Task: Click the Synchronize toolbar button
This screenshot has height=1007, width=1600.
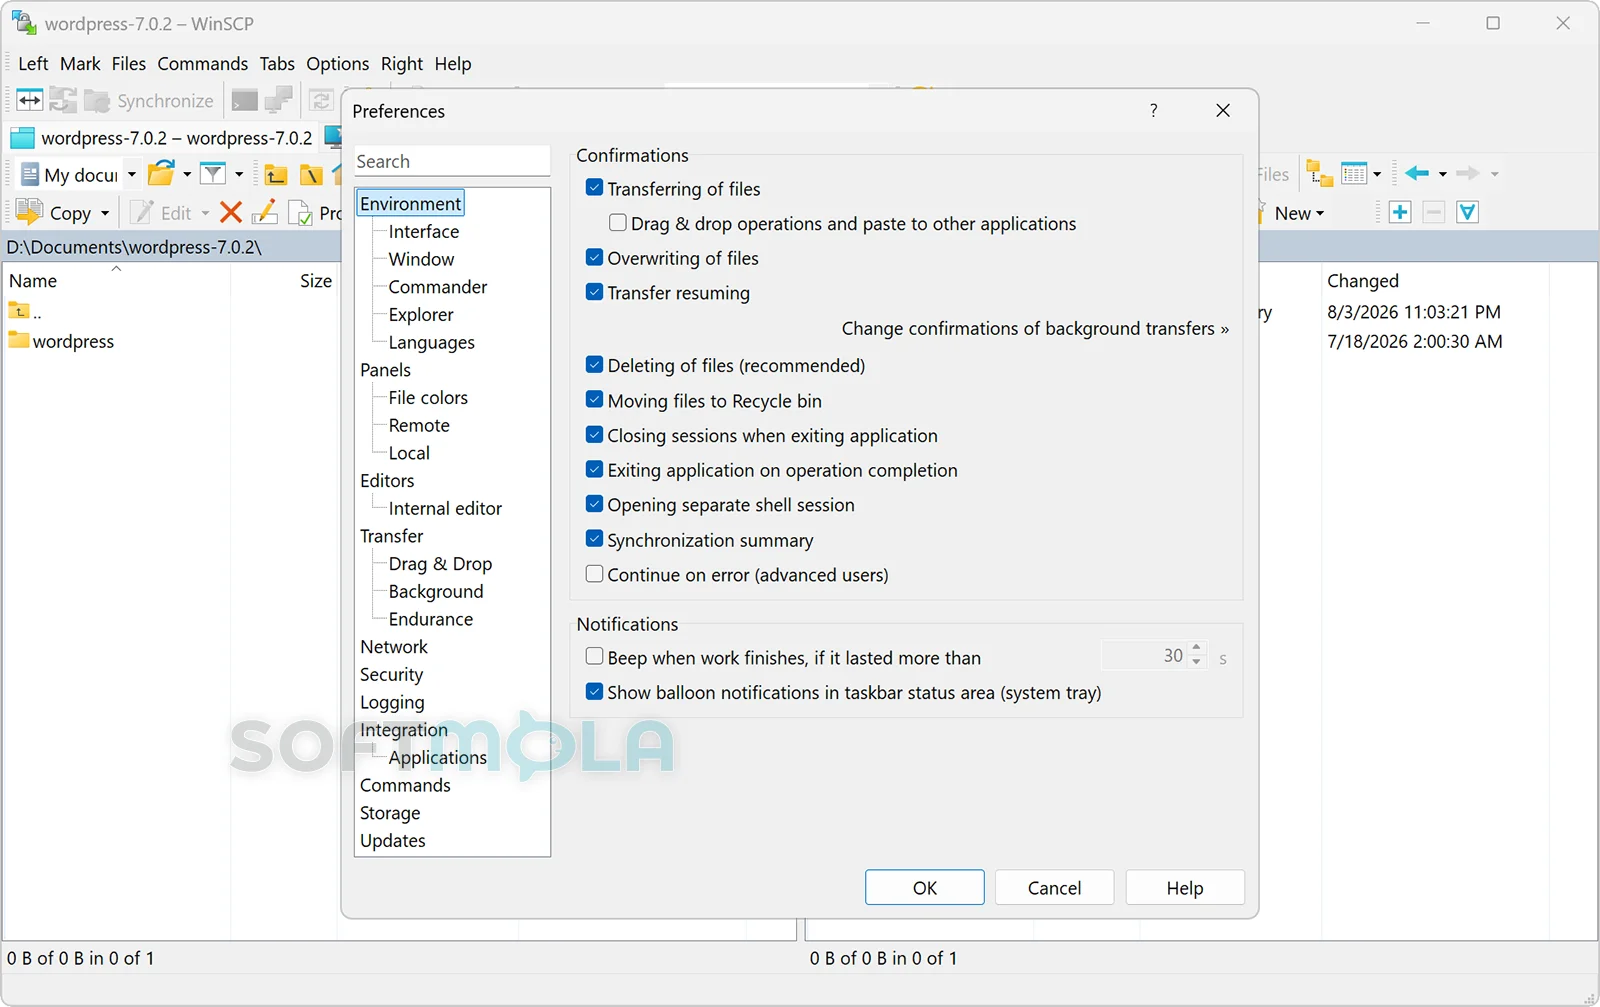Action: tap(150, 100)
